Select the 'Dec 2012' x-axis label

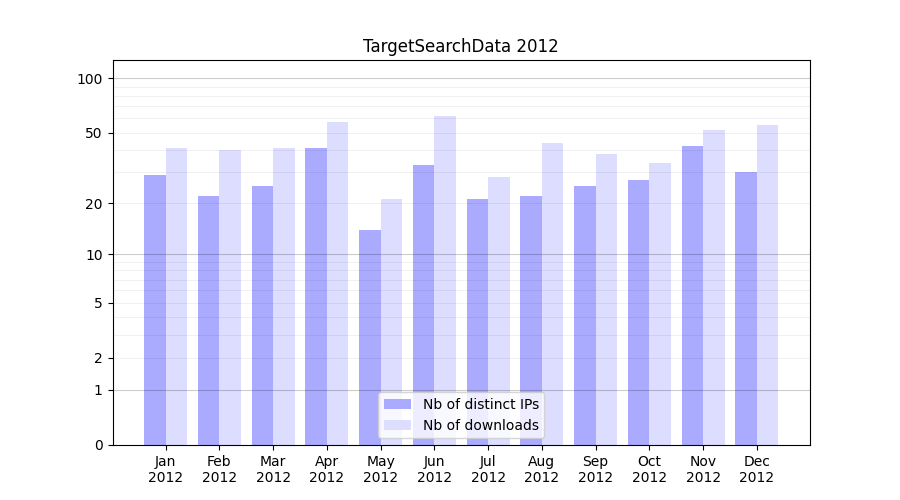(x=756, y=469)
